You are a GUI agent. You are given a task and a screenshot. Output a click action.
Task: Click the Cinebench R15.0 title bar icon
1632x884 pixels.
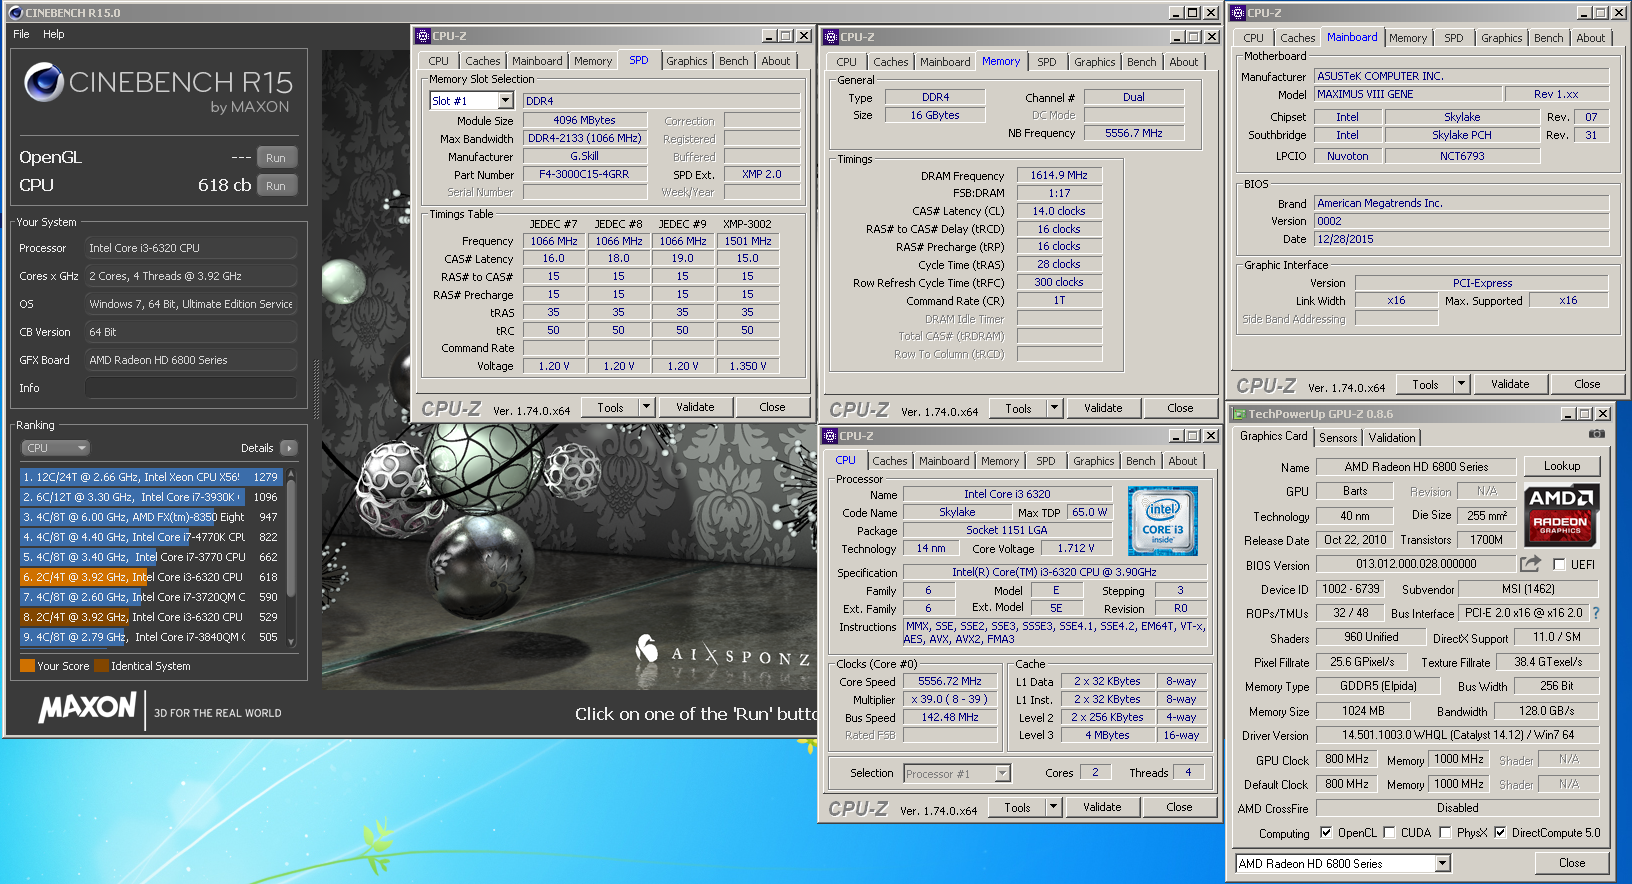coord(15,13)
